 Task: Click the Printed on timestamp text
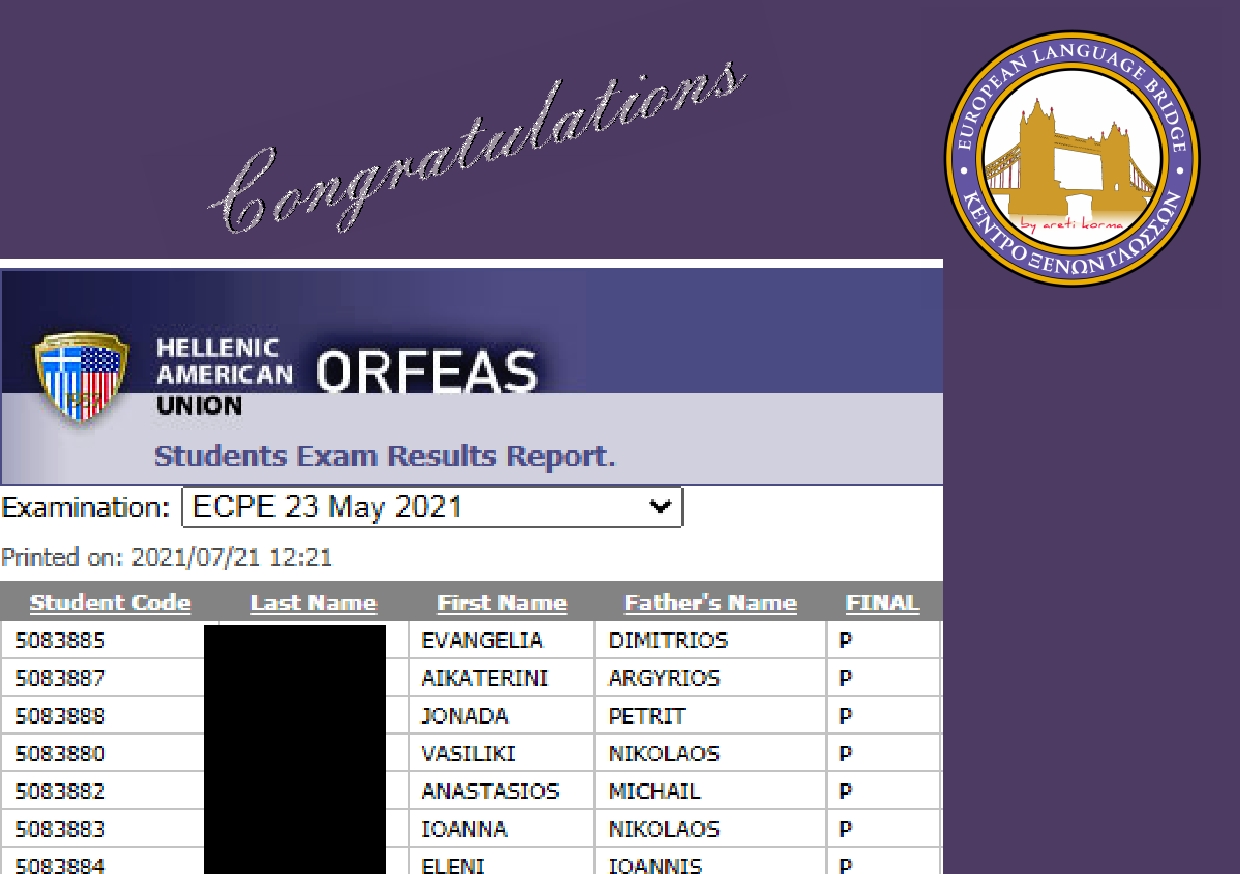[166, 557]
